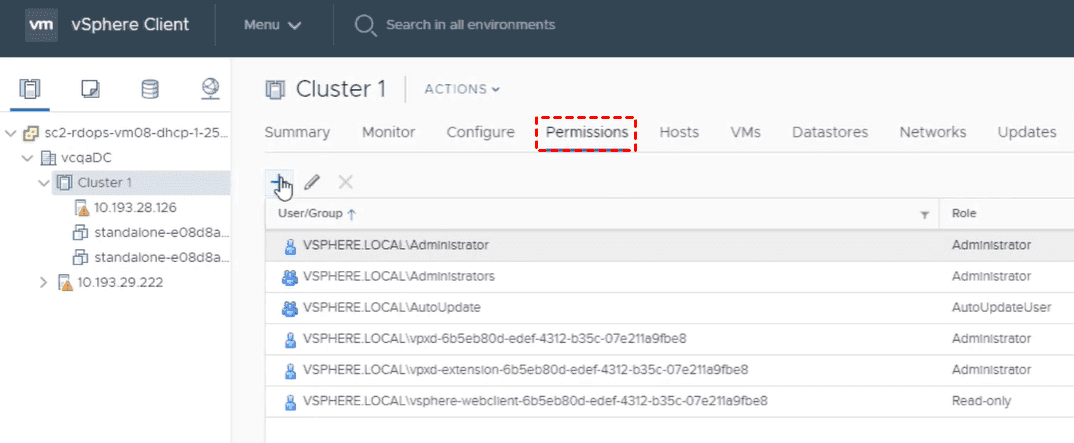This screenshot has height=443, width=1074.
Task: Click the remove permission X icon
Action: click(346, 182)
